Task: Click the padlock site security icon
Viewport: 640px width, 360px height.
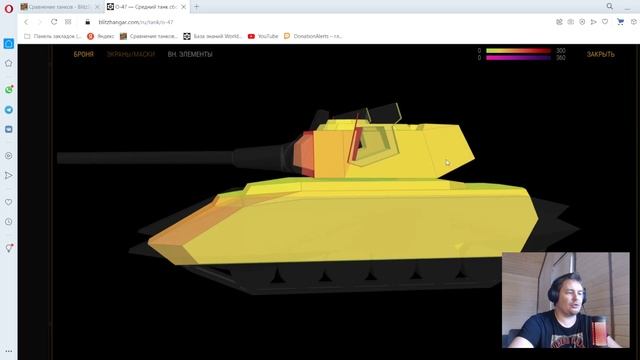Action: coord(87,22)
